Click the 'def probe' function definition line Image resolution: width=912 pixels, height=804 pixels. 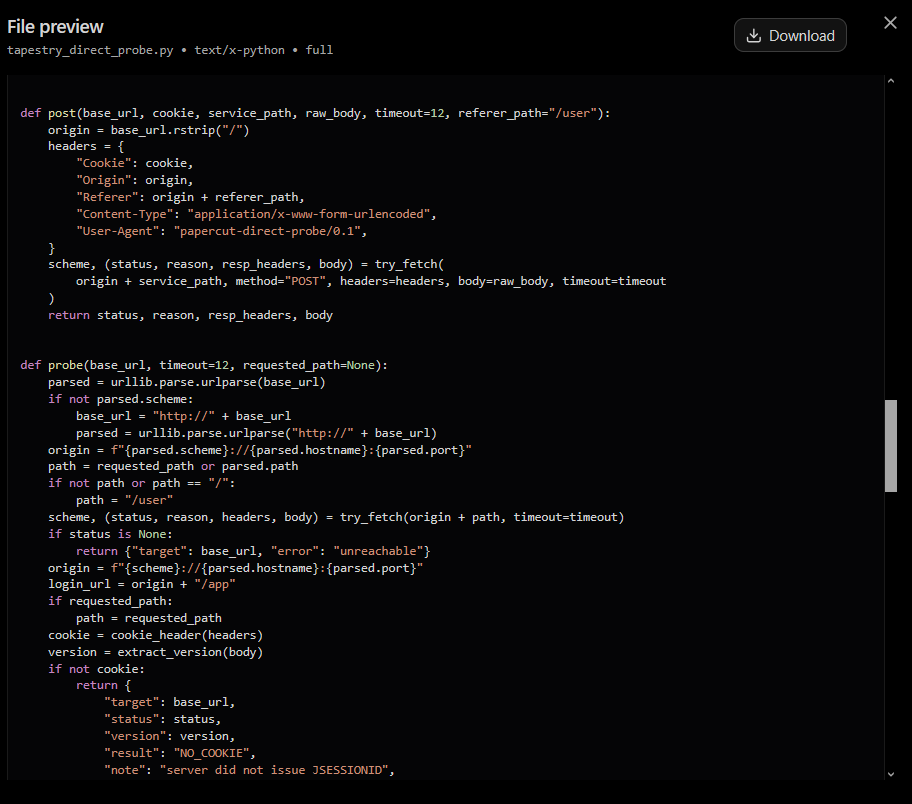coord(204,365)
